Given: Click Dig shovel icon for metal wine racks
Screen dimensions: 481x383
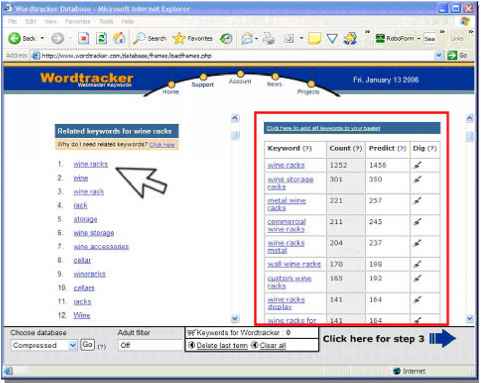Looking at the screenshot, I should pos(418,201).
